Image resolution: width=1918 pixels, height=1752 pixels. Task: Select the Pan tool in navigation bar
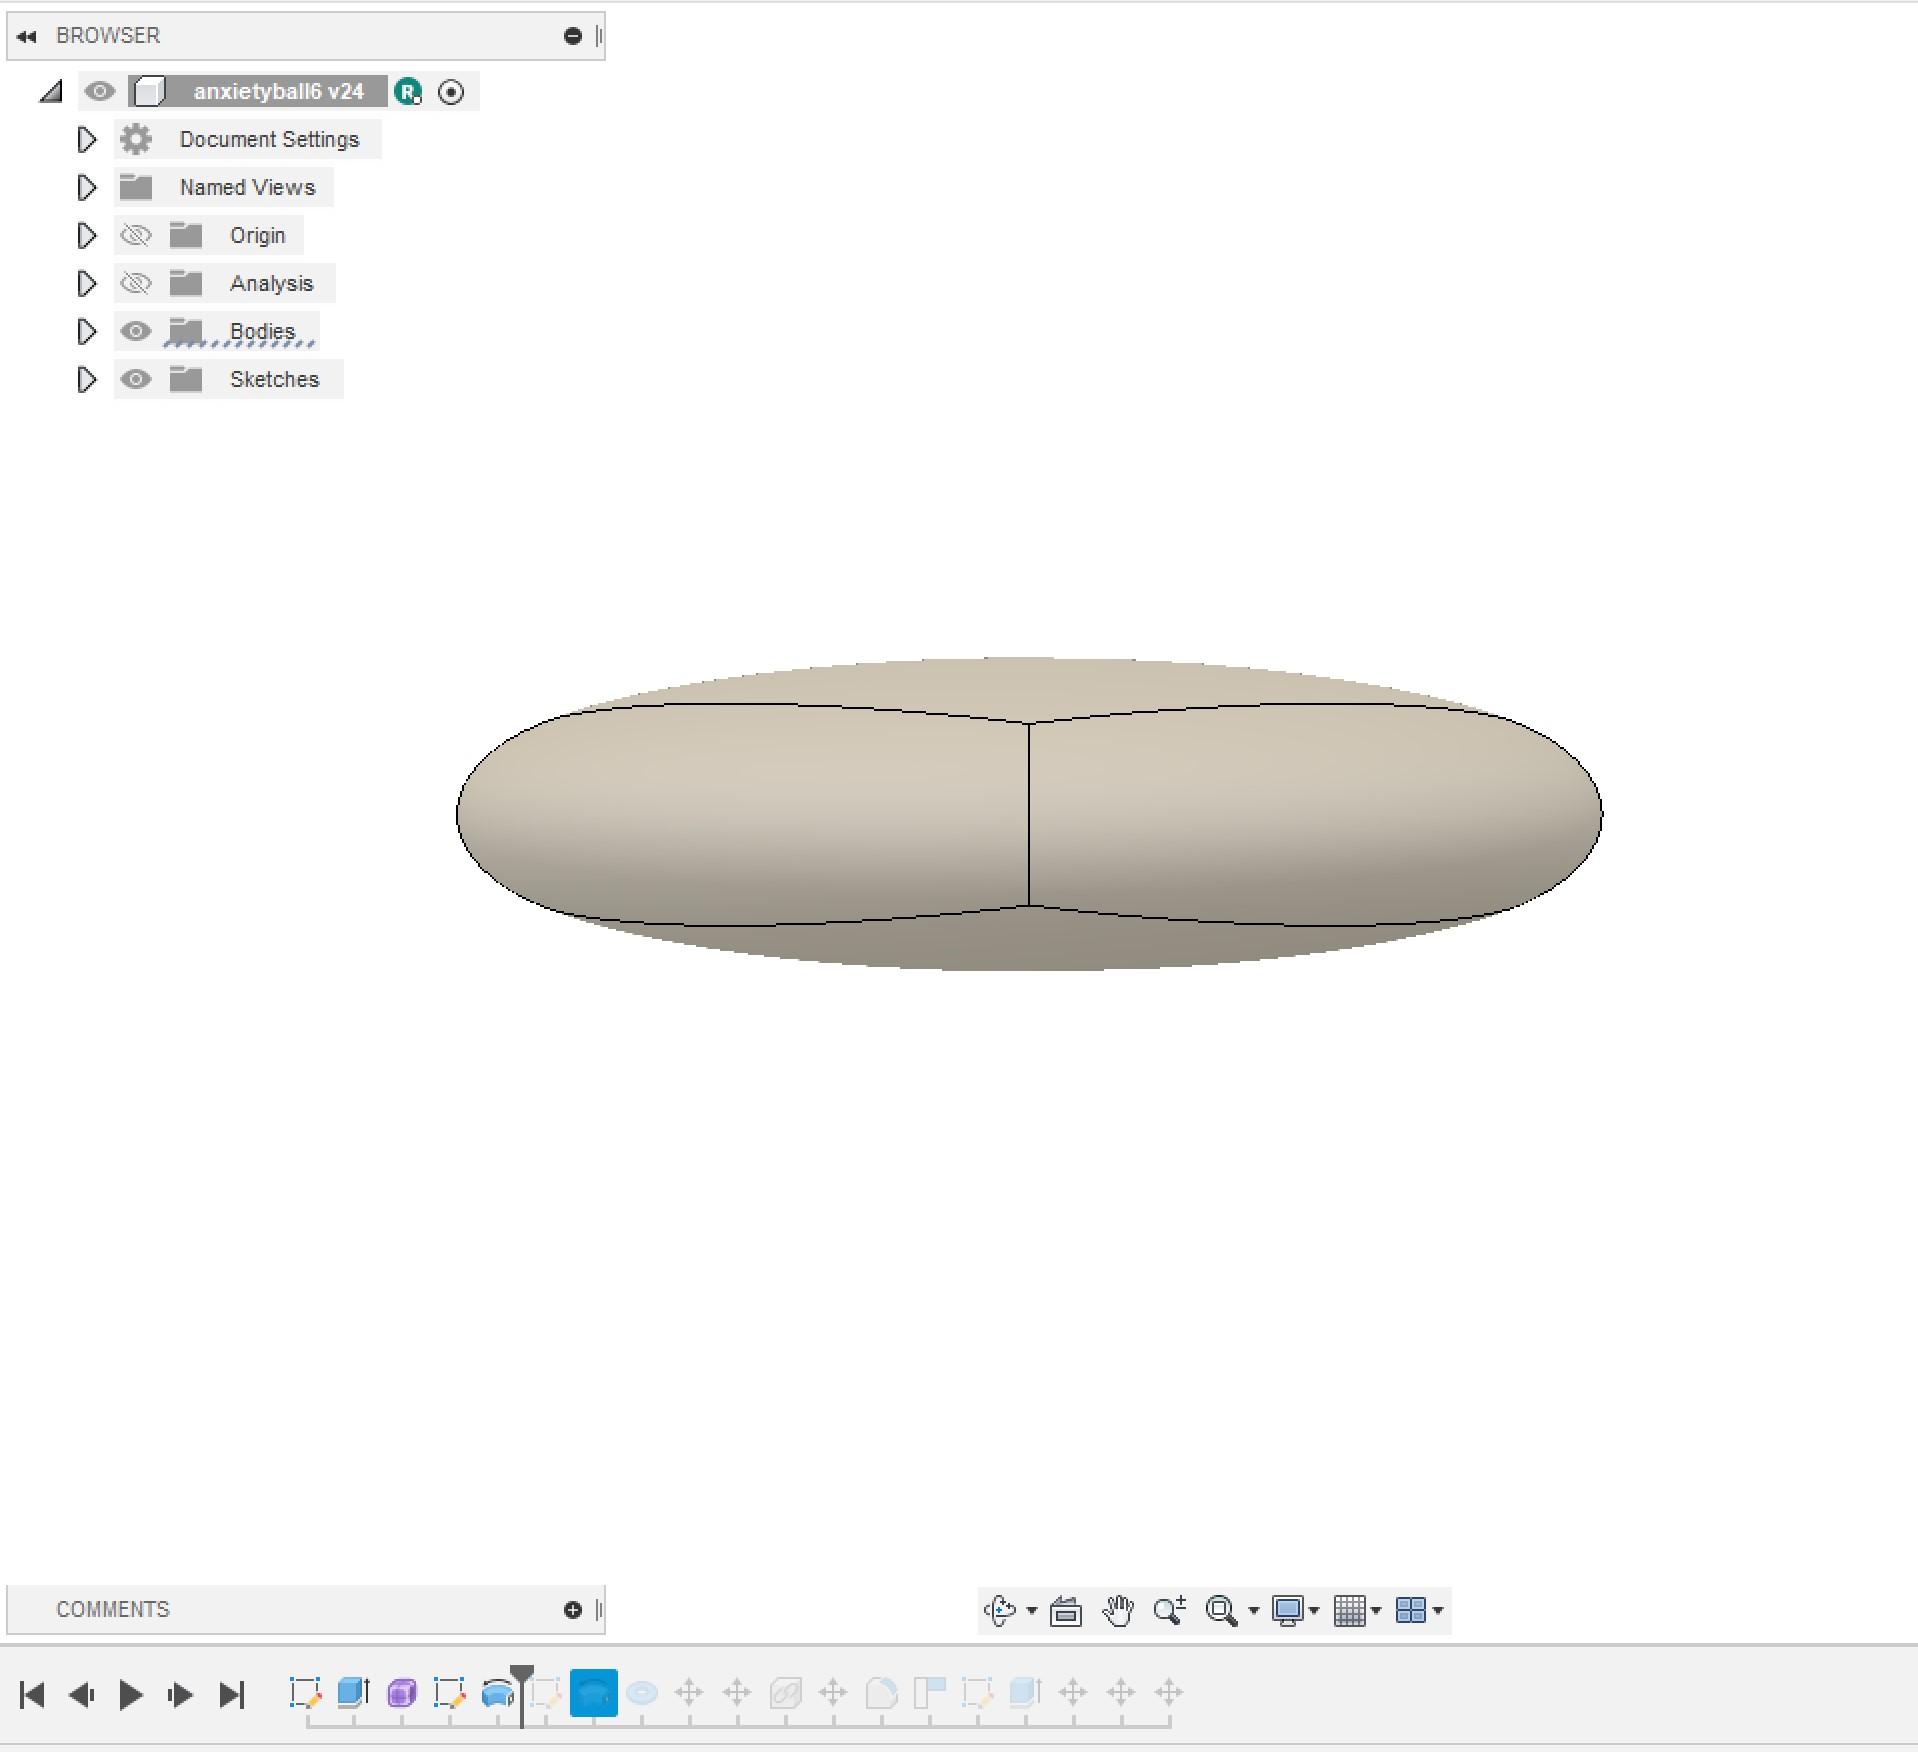click(x=1117, y=1610)
